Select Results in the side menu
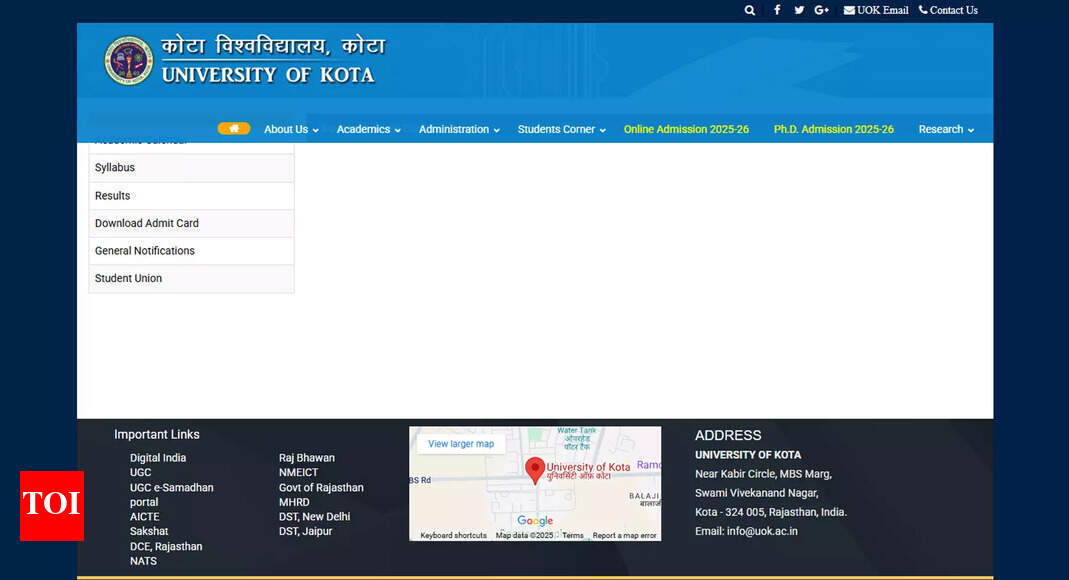This screenshot has height=580, width=1069. pos(192,196)
